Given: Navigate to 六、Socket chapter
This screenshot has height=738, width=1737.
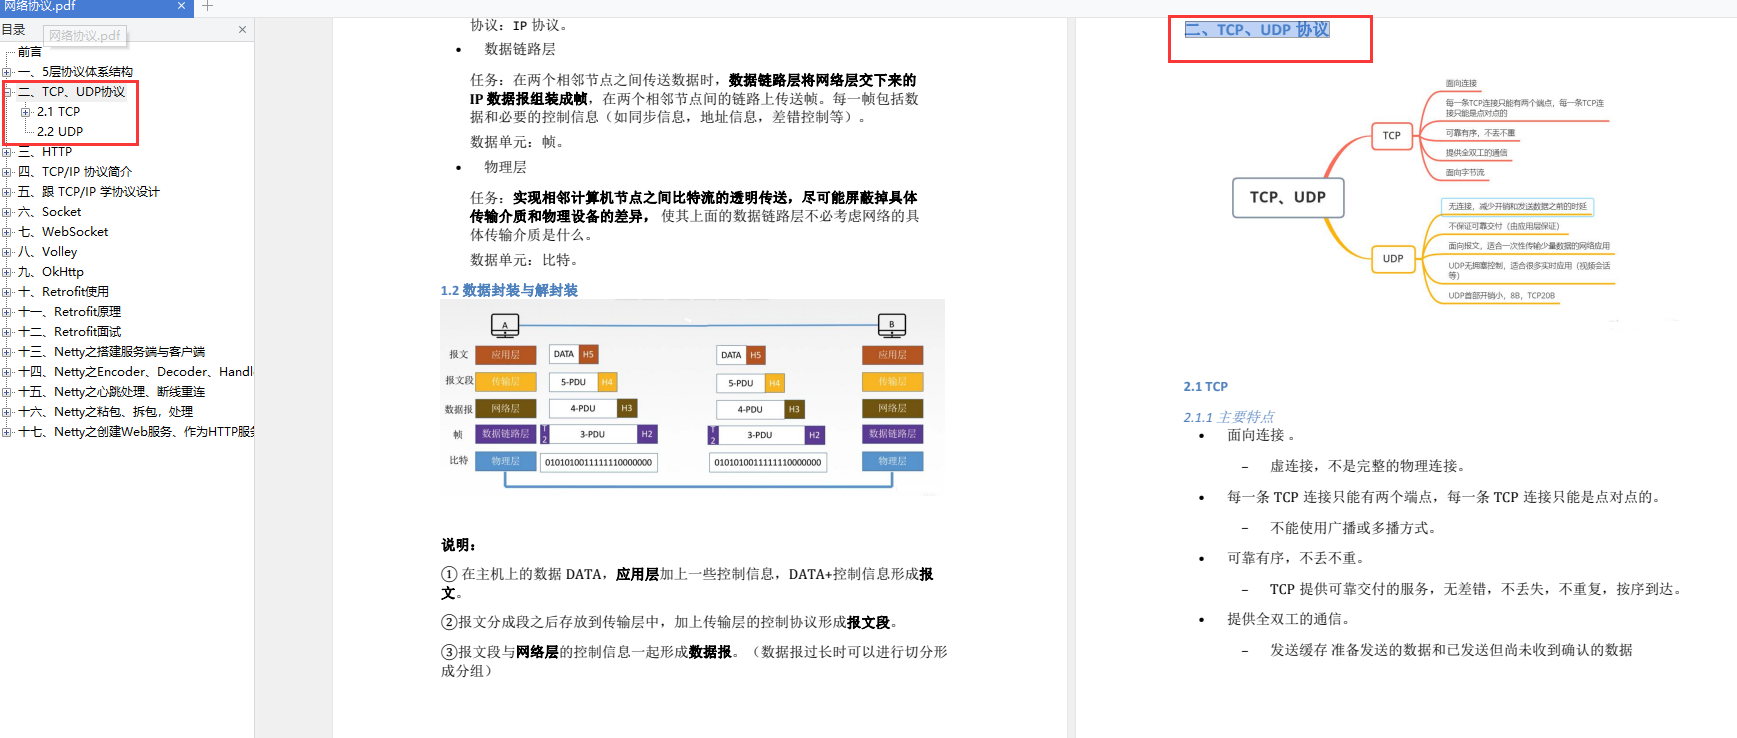Looking at the screenshot, I should [x=50, y=212].
